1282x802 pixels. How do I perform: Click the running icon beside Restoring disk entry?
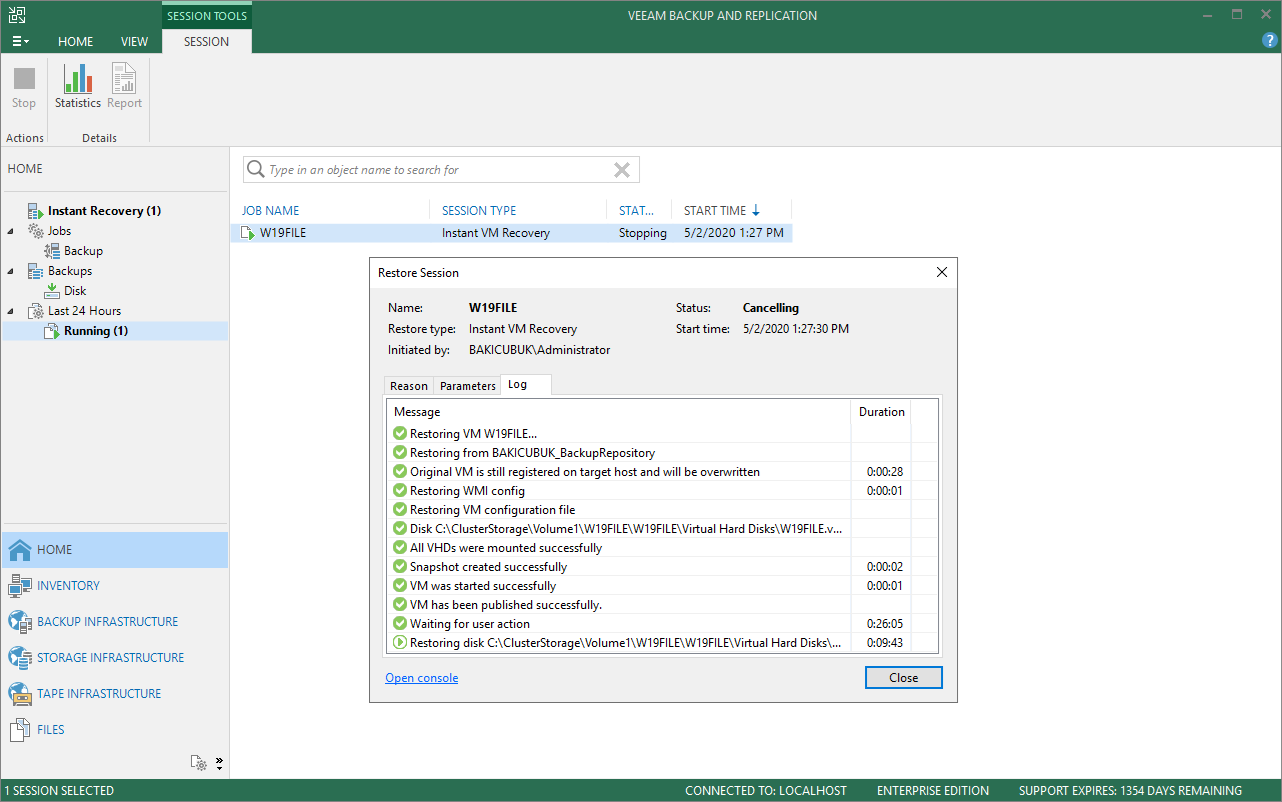click(x=400, y=643)
